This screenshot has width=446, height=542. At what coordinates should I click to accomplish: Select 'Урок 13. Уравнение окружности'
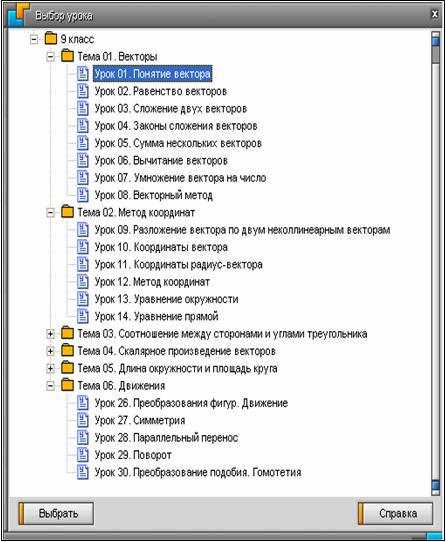[167, 299]
